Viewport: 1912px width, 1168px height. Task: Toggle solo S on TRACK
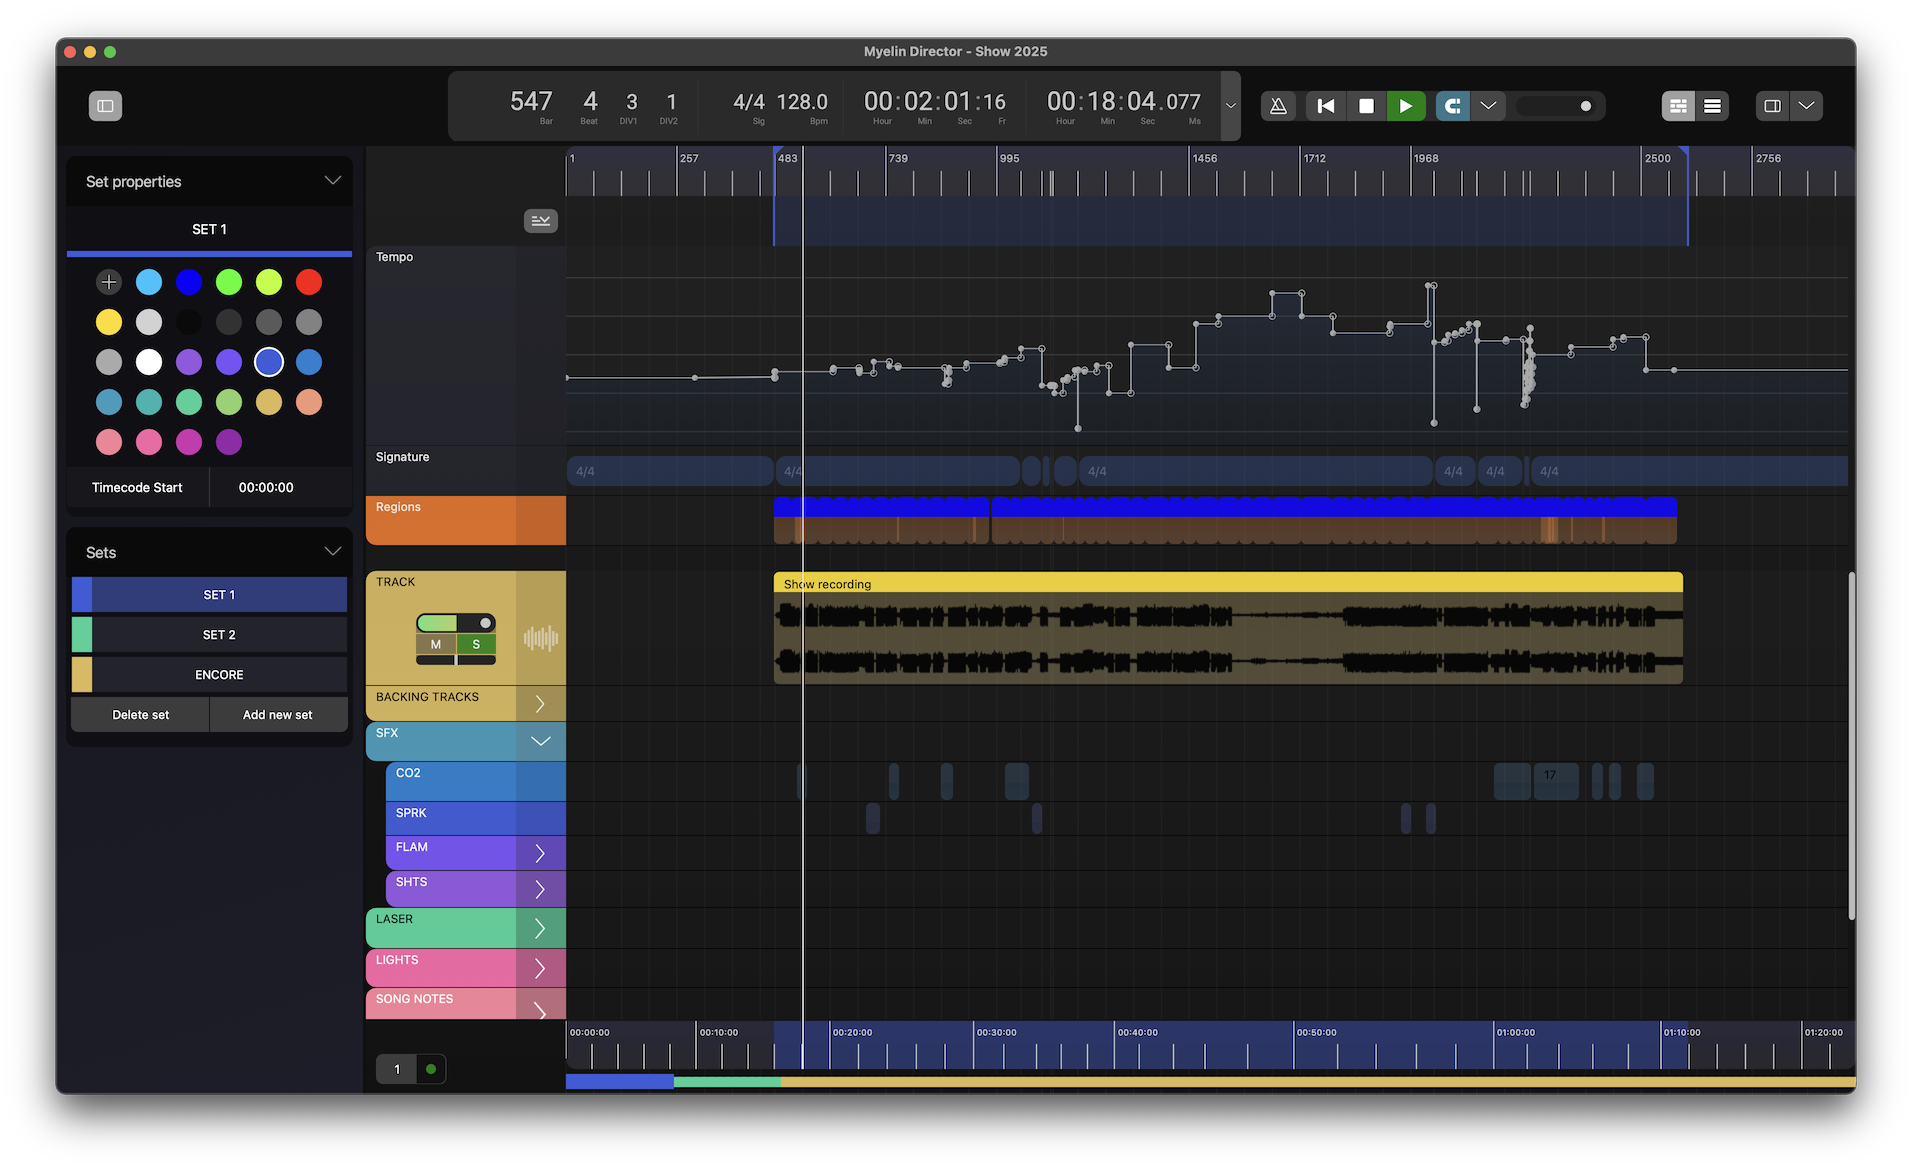tap(476, 645)
